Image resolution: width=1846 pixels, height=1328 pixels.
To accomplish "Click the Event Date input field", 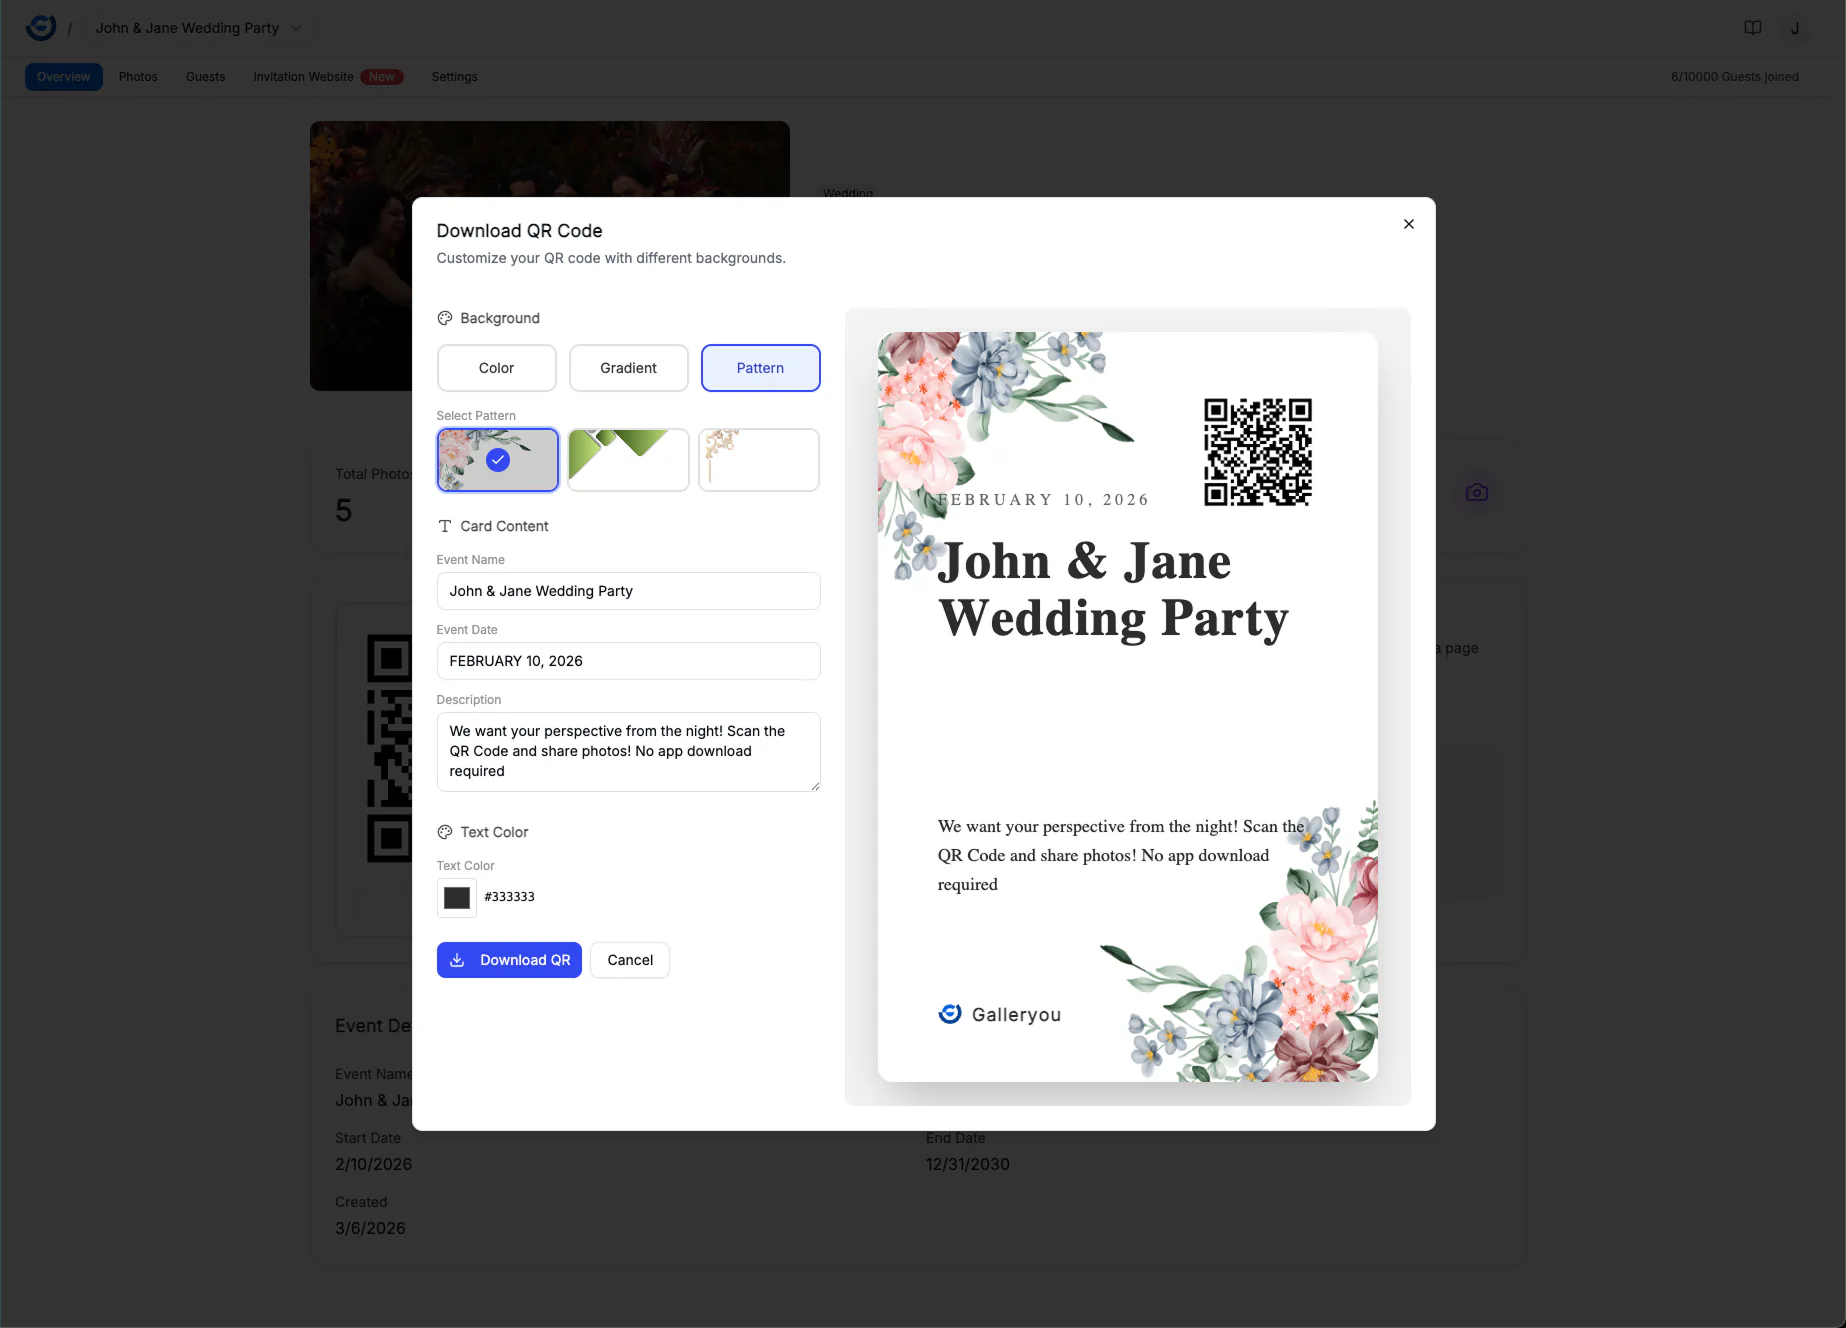I will click(x=628, y=661).
